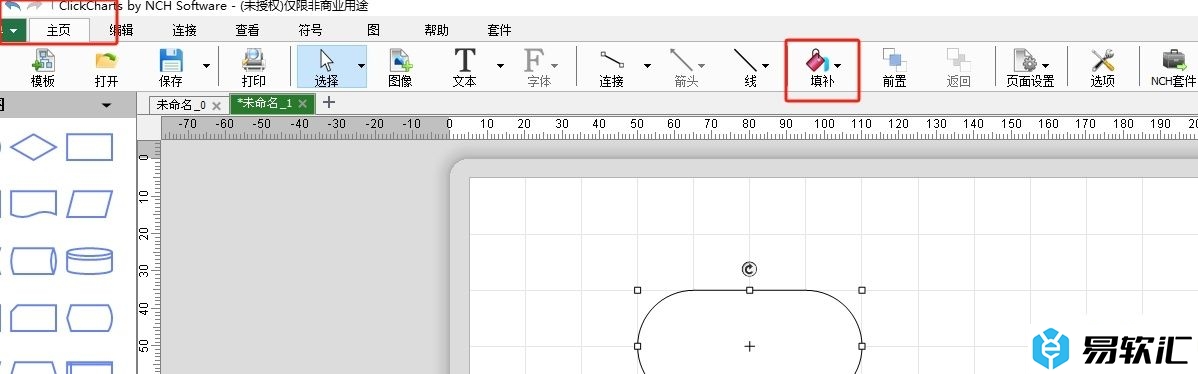Pick the diamond decision shape
Image resolution: width=1198 pixels, height=374 pixels.
pyautogui.click(x=34, y=147)
